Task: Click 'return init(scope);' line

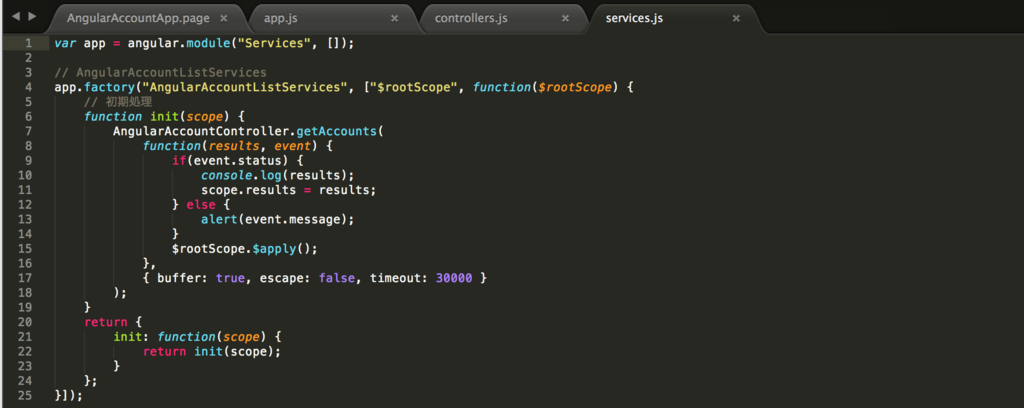Action: tap(212, 351)
